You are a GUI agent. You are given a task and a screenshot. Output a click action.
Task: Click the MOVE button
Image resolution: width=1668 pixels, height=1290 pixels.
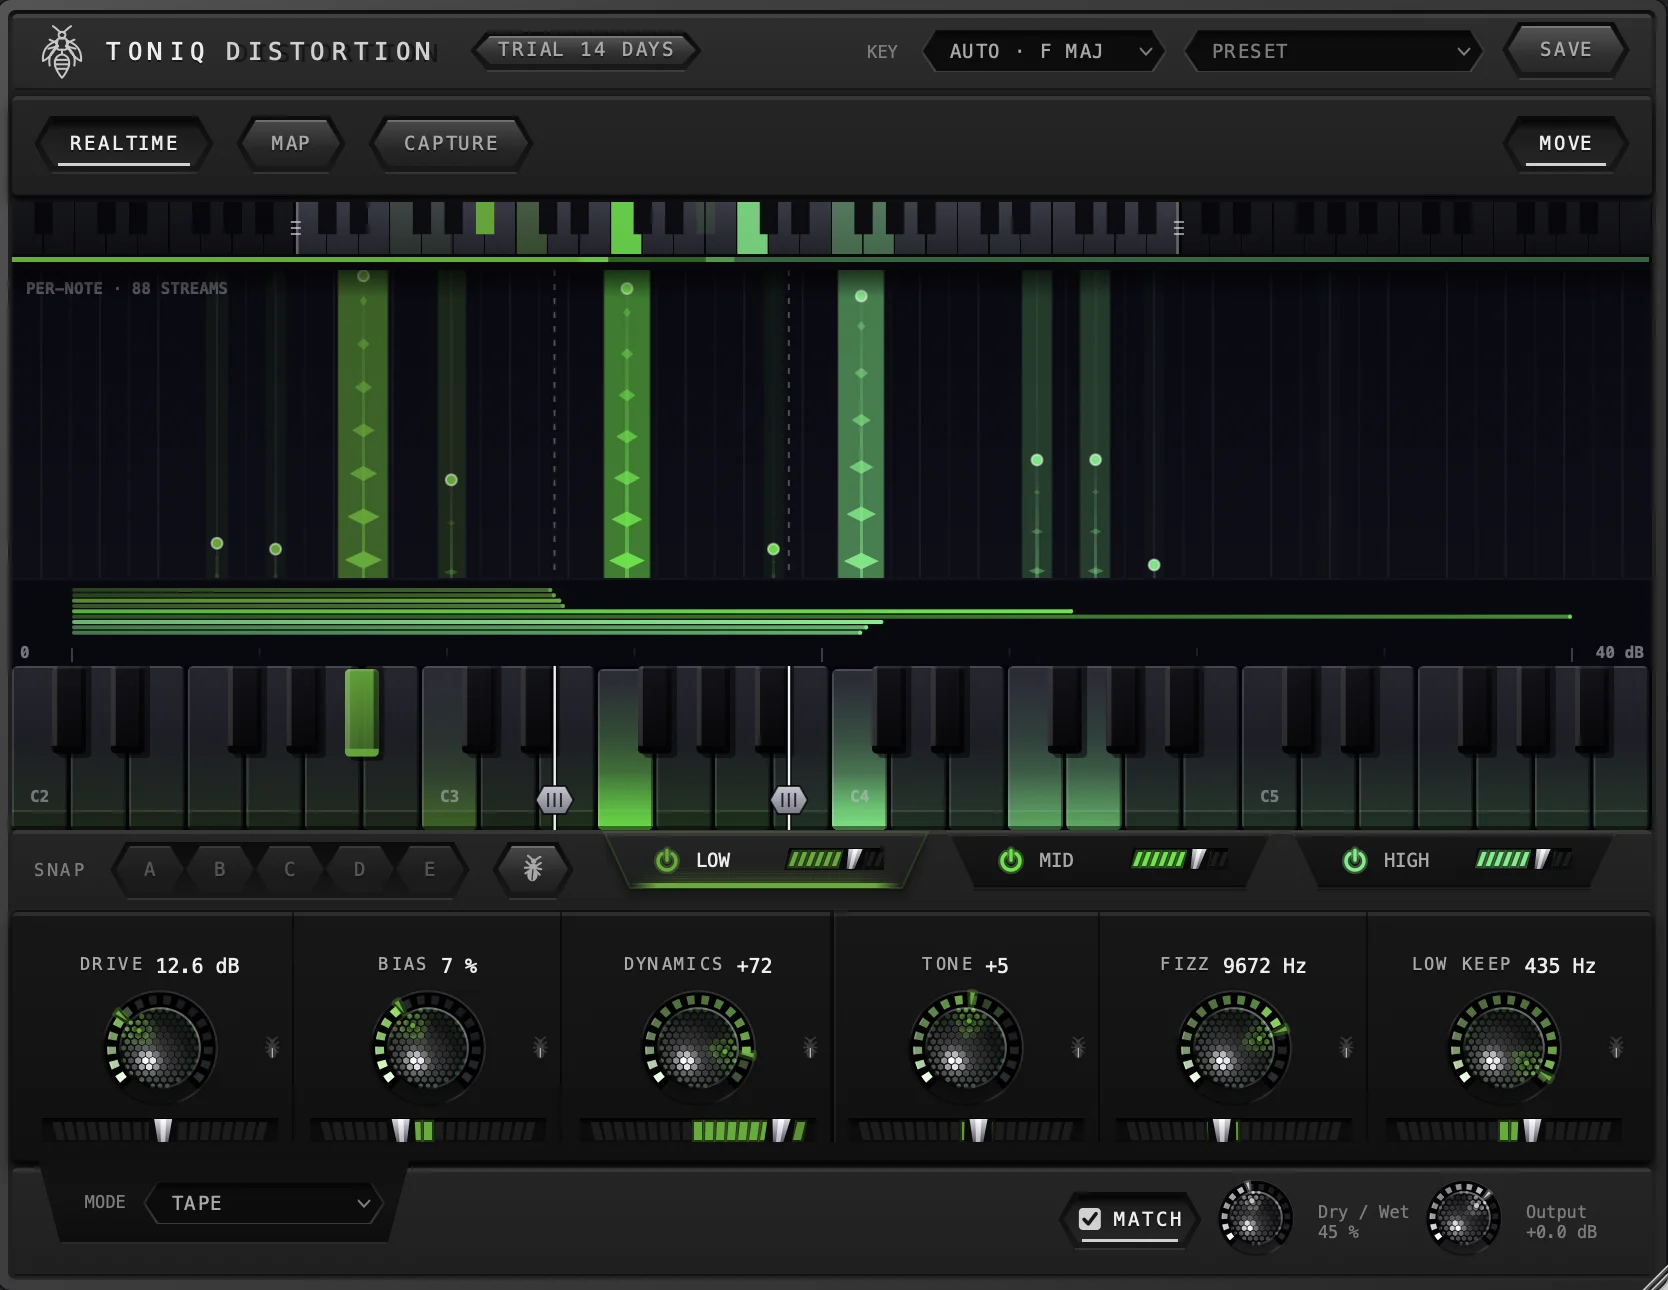(1566, 143)
